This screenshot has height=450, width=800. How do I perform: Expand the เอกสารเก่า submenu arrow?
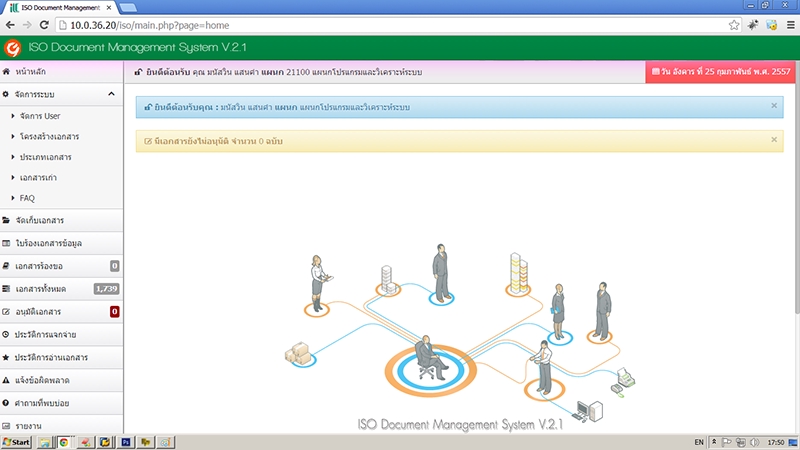pyautogui.click(x=13, y=178)
